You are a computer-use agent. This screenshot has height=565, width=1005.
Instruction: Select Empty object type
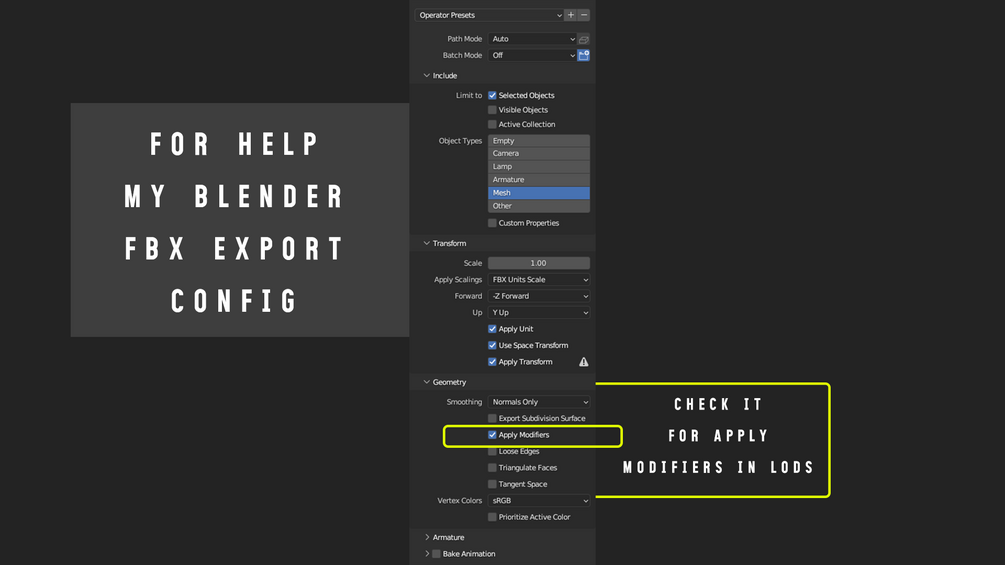pyautogui.click(x=539, y=141)
